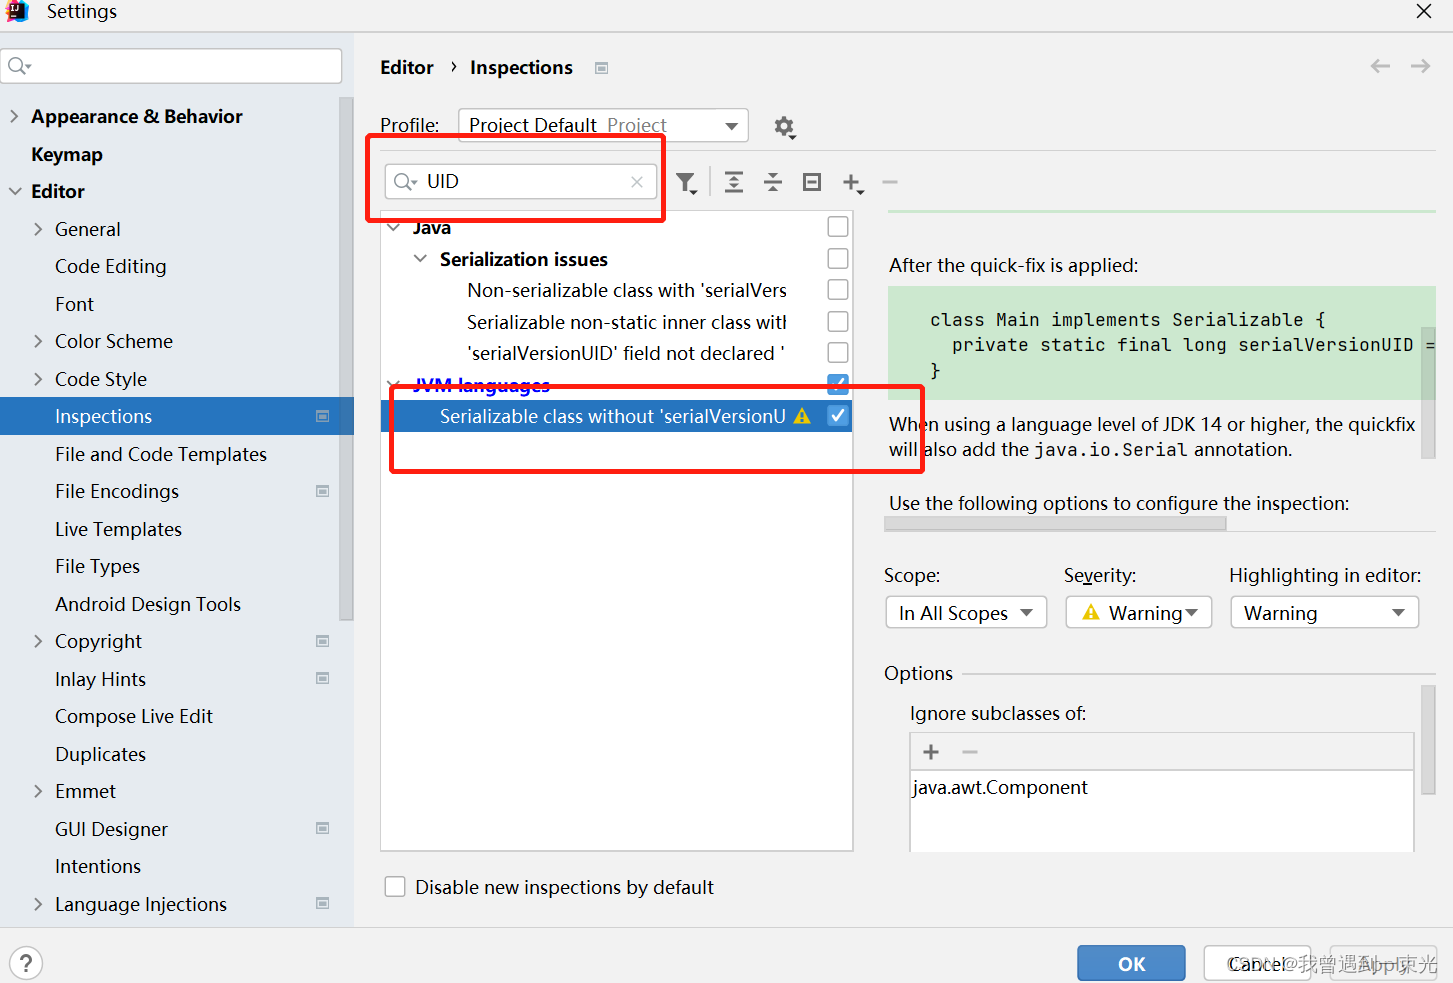Check Disable new inspections by default
1453x983 pixels.
coord(395,887)
